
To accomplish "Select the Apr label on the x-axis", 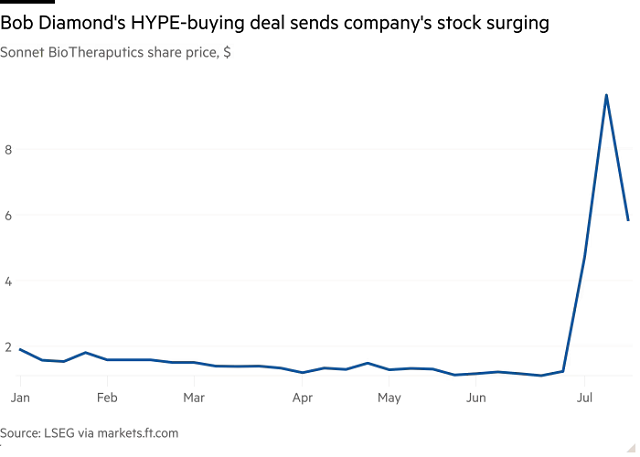I will 302,397.
